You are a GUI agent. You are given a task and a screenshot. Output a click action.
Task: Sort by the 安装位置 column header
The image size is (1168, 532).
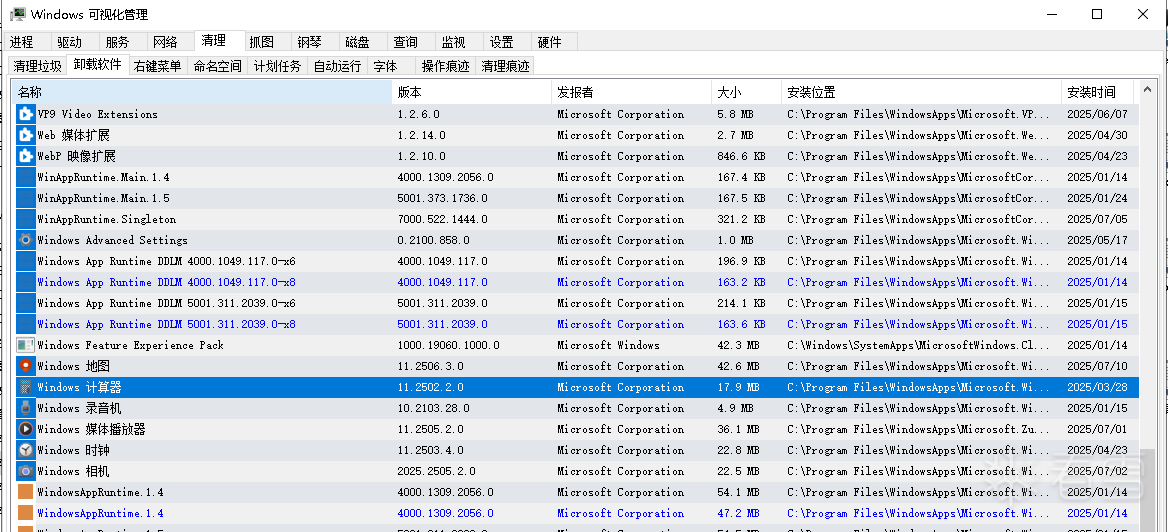click(921, 92)
